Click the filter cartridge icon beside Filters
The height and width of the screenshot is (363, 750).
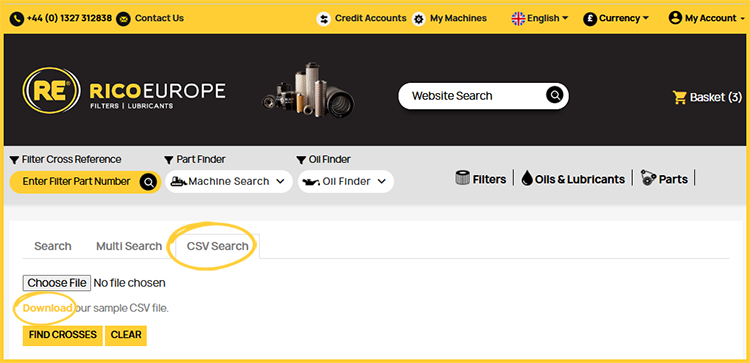pos(463,178)
